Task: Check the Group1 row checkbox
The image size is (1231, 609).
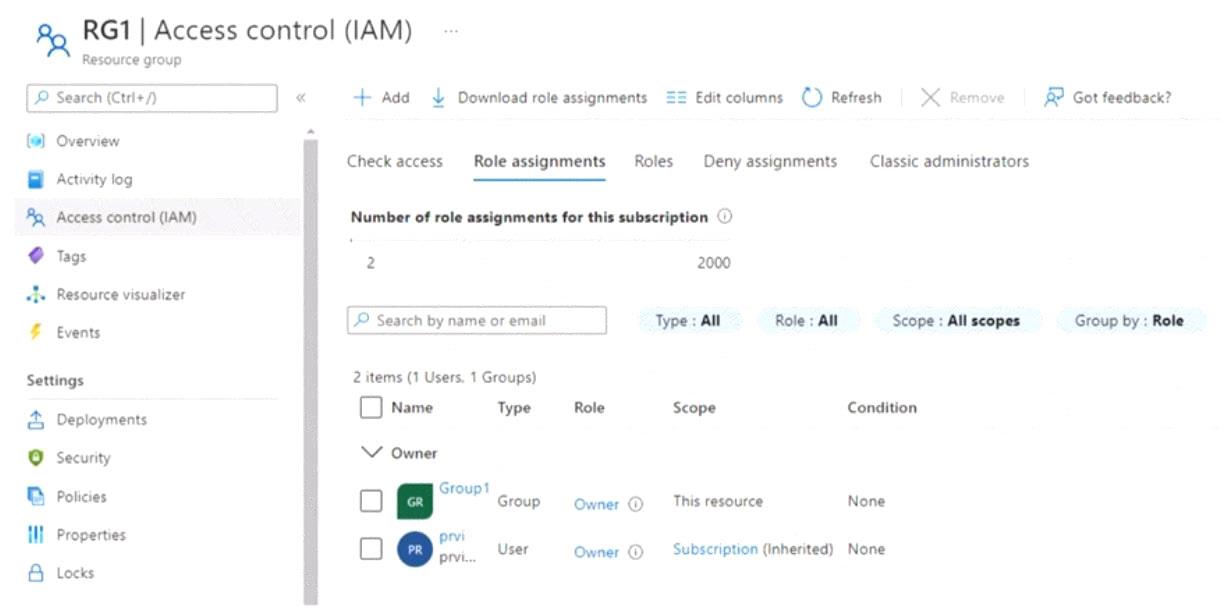Action: tap(371, 501)
